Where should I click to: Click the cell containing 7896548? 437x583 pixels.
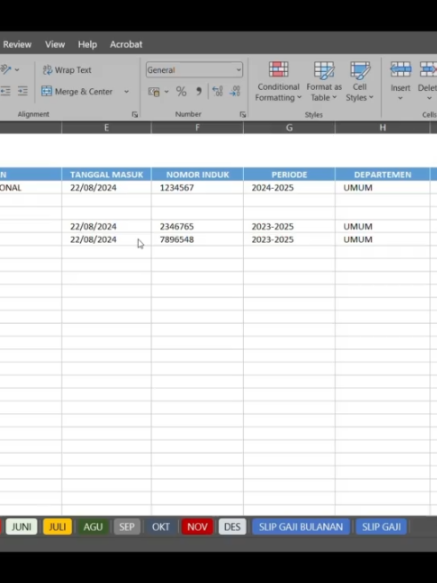[197, 239]
